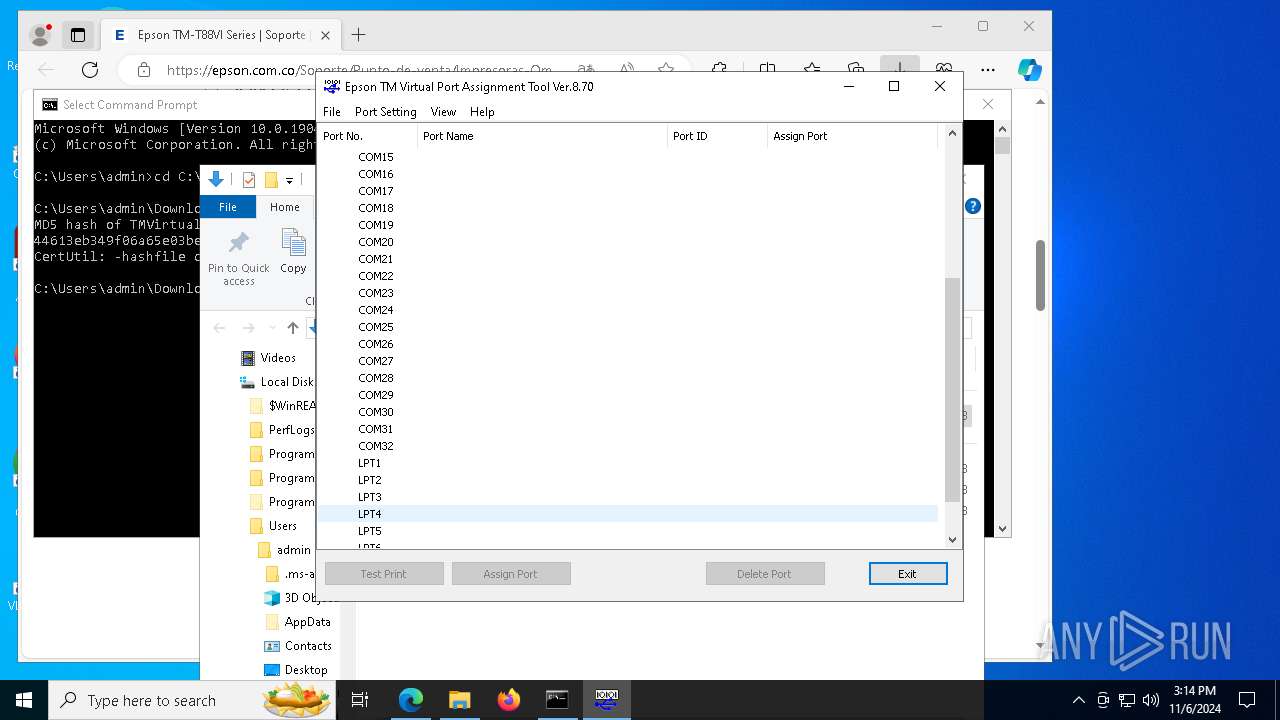Select the LPT4 port row
This screenshot has width=1280, height=720.
click(628, 514)
